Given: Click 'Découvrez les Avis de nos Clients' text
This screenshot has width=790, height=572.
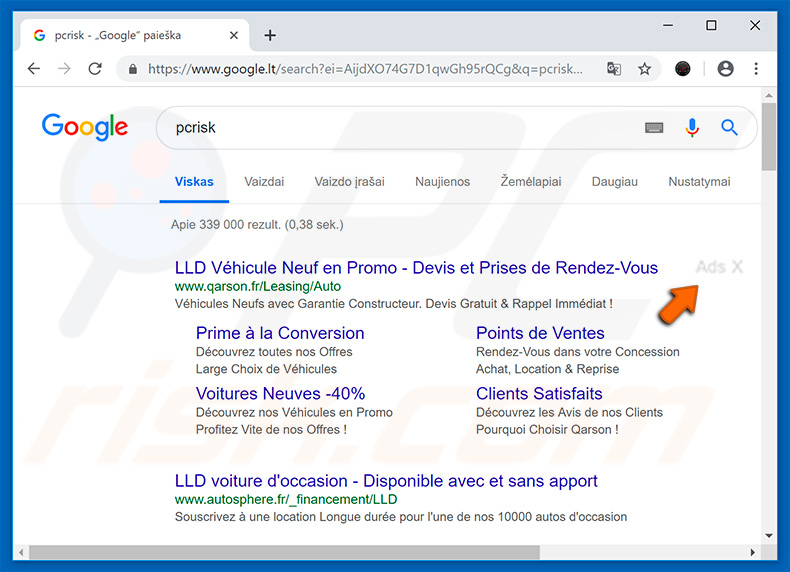Looking at the screenshot, I should pyautogui.click(x=569, y=412).
